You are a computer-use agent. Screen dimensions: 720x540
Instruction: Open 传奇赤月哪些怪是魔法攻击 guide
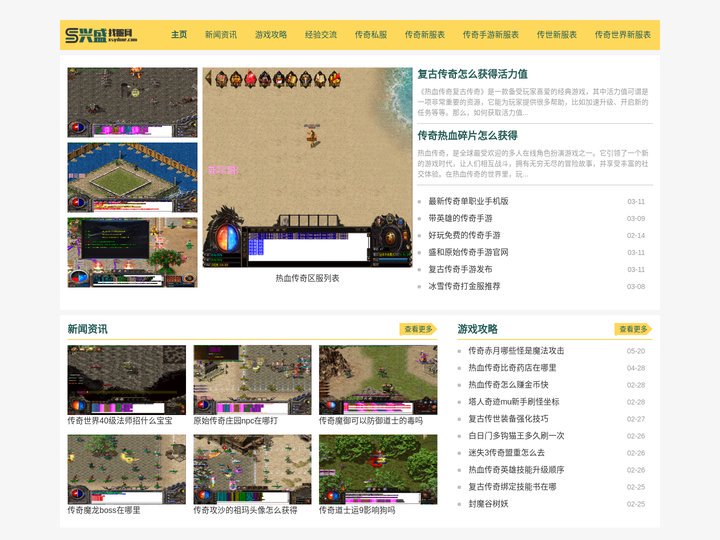pos(516,351)
